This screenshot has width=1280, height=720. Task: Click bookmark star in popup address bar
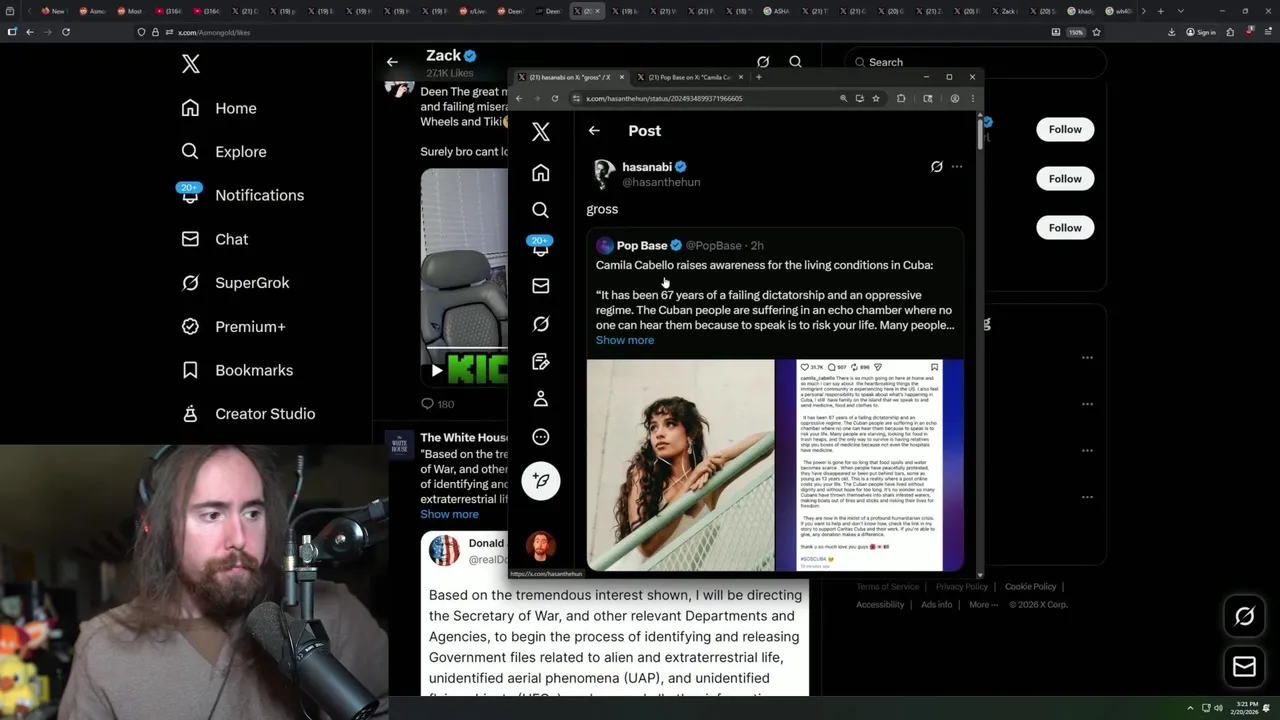tap(876, 98)
